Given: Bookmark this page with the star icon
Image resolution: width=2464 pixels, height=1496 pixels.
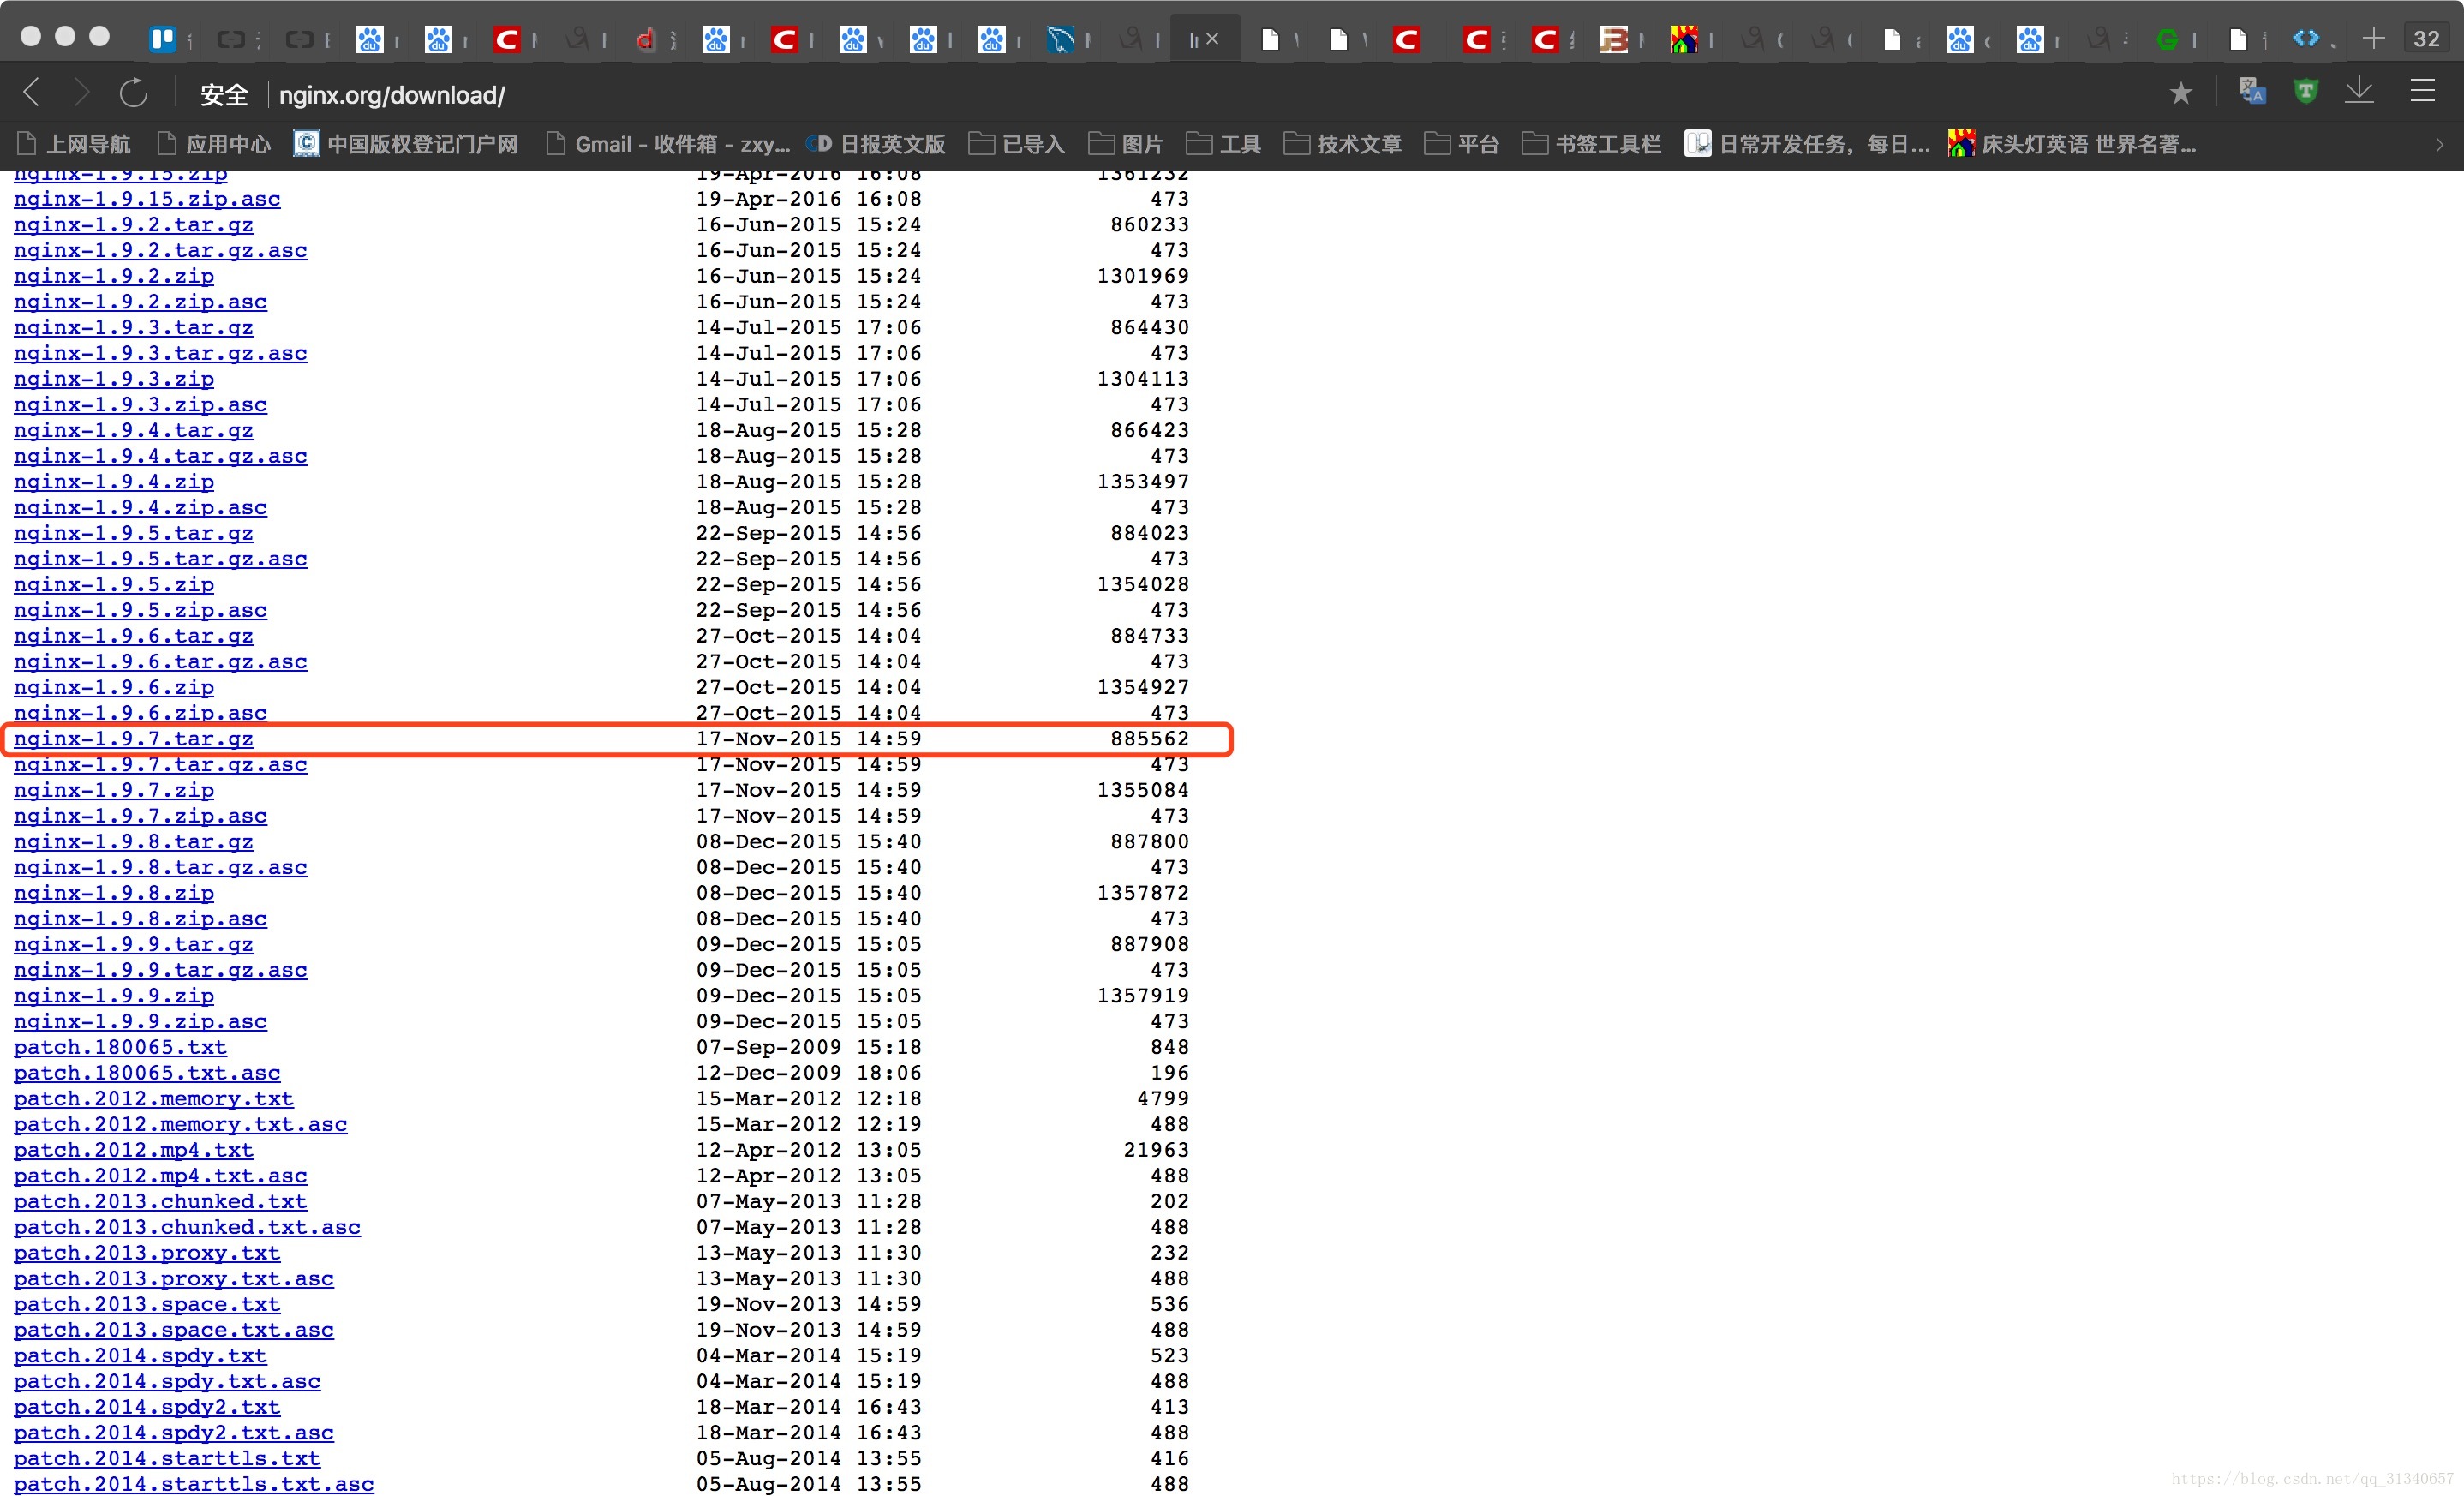Looking at the screenshot, I should (2180, 93).
